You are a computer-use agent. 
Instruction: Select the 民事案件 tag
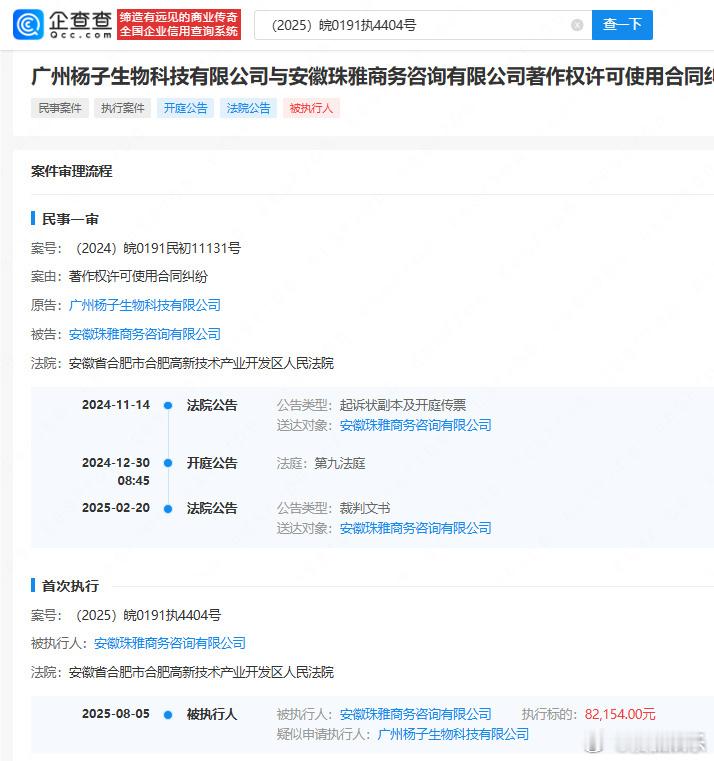pos(60,108)
